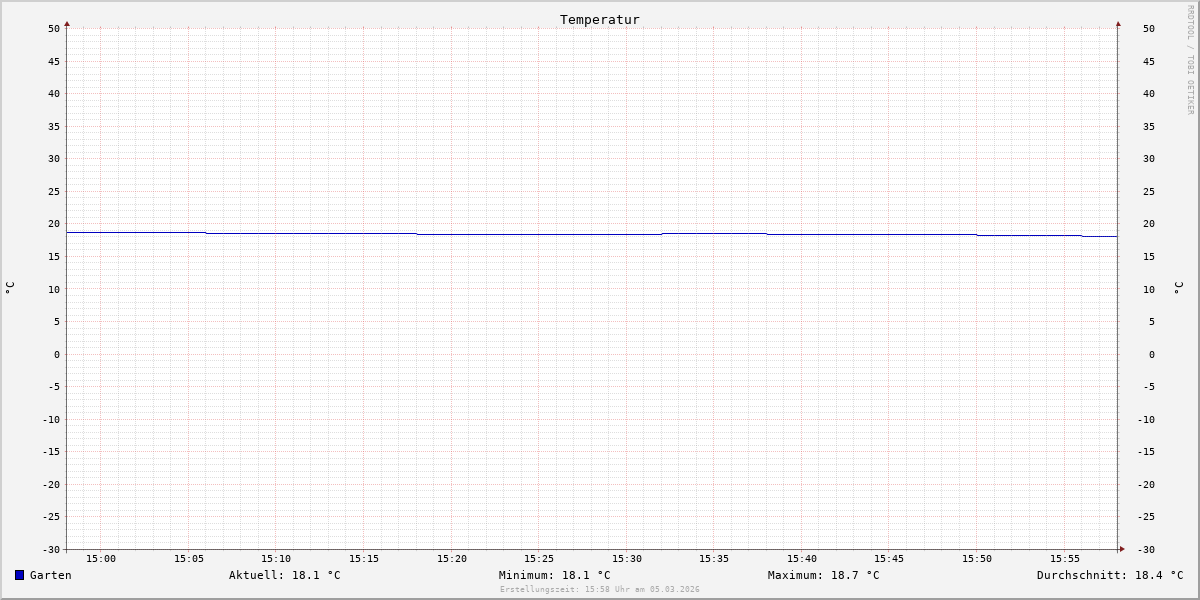Click the right axis 45 label
Viewport: 1200px width, 600px height.
1149,61
